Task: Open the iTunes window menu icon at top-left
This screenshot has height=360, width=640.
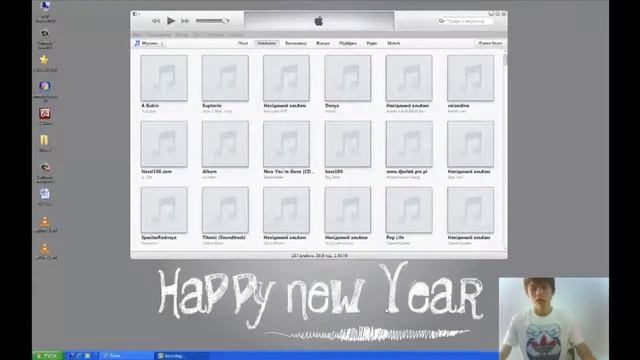Action: [x=136, y=14]
